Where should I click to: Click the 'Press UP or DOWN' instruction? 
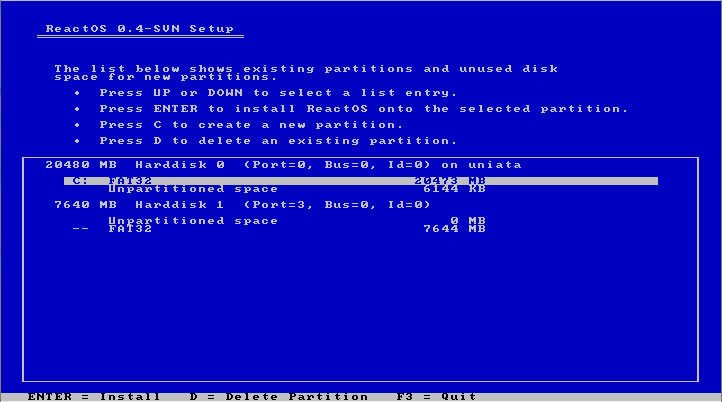click(278, 93)
